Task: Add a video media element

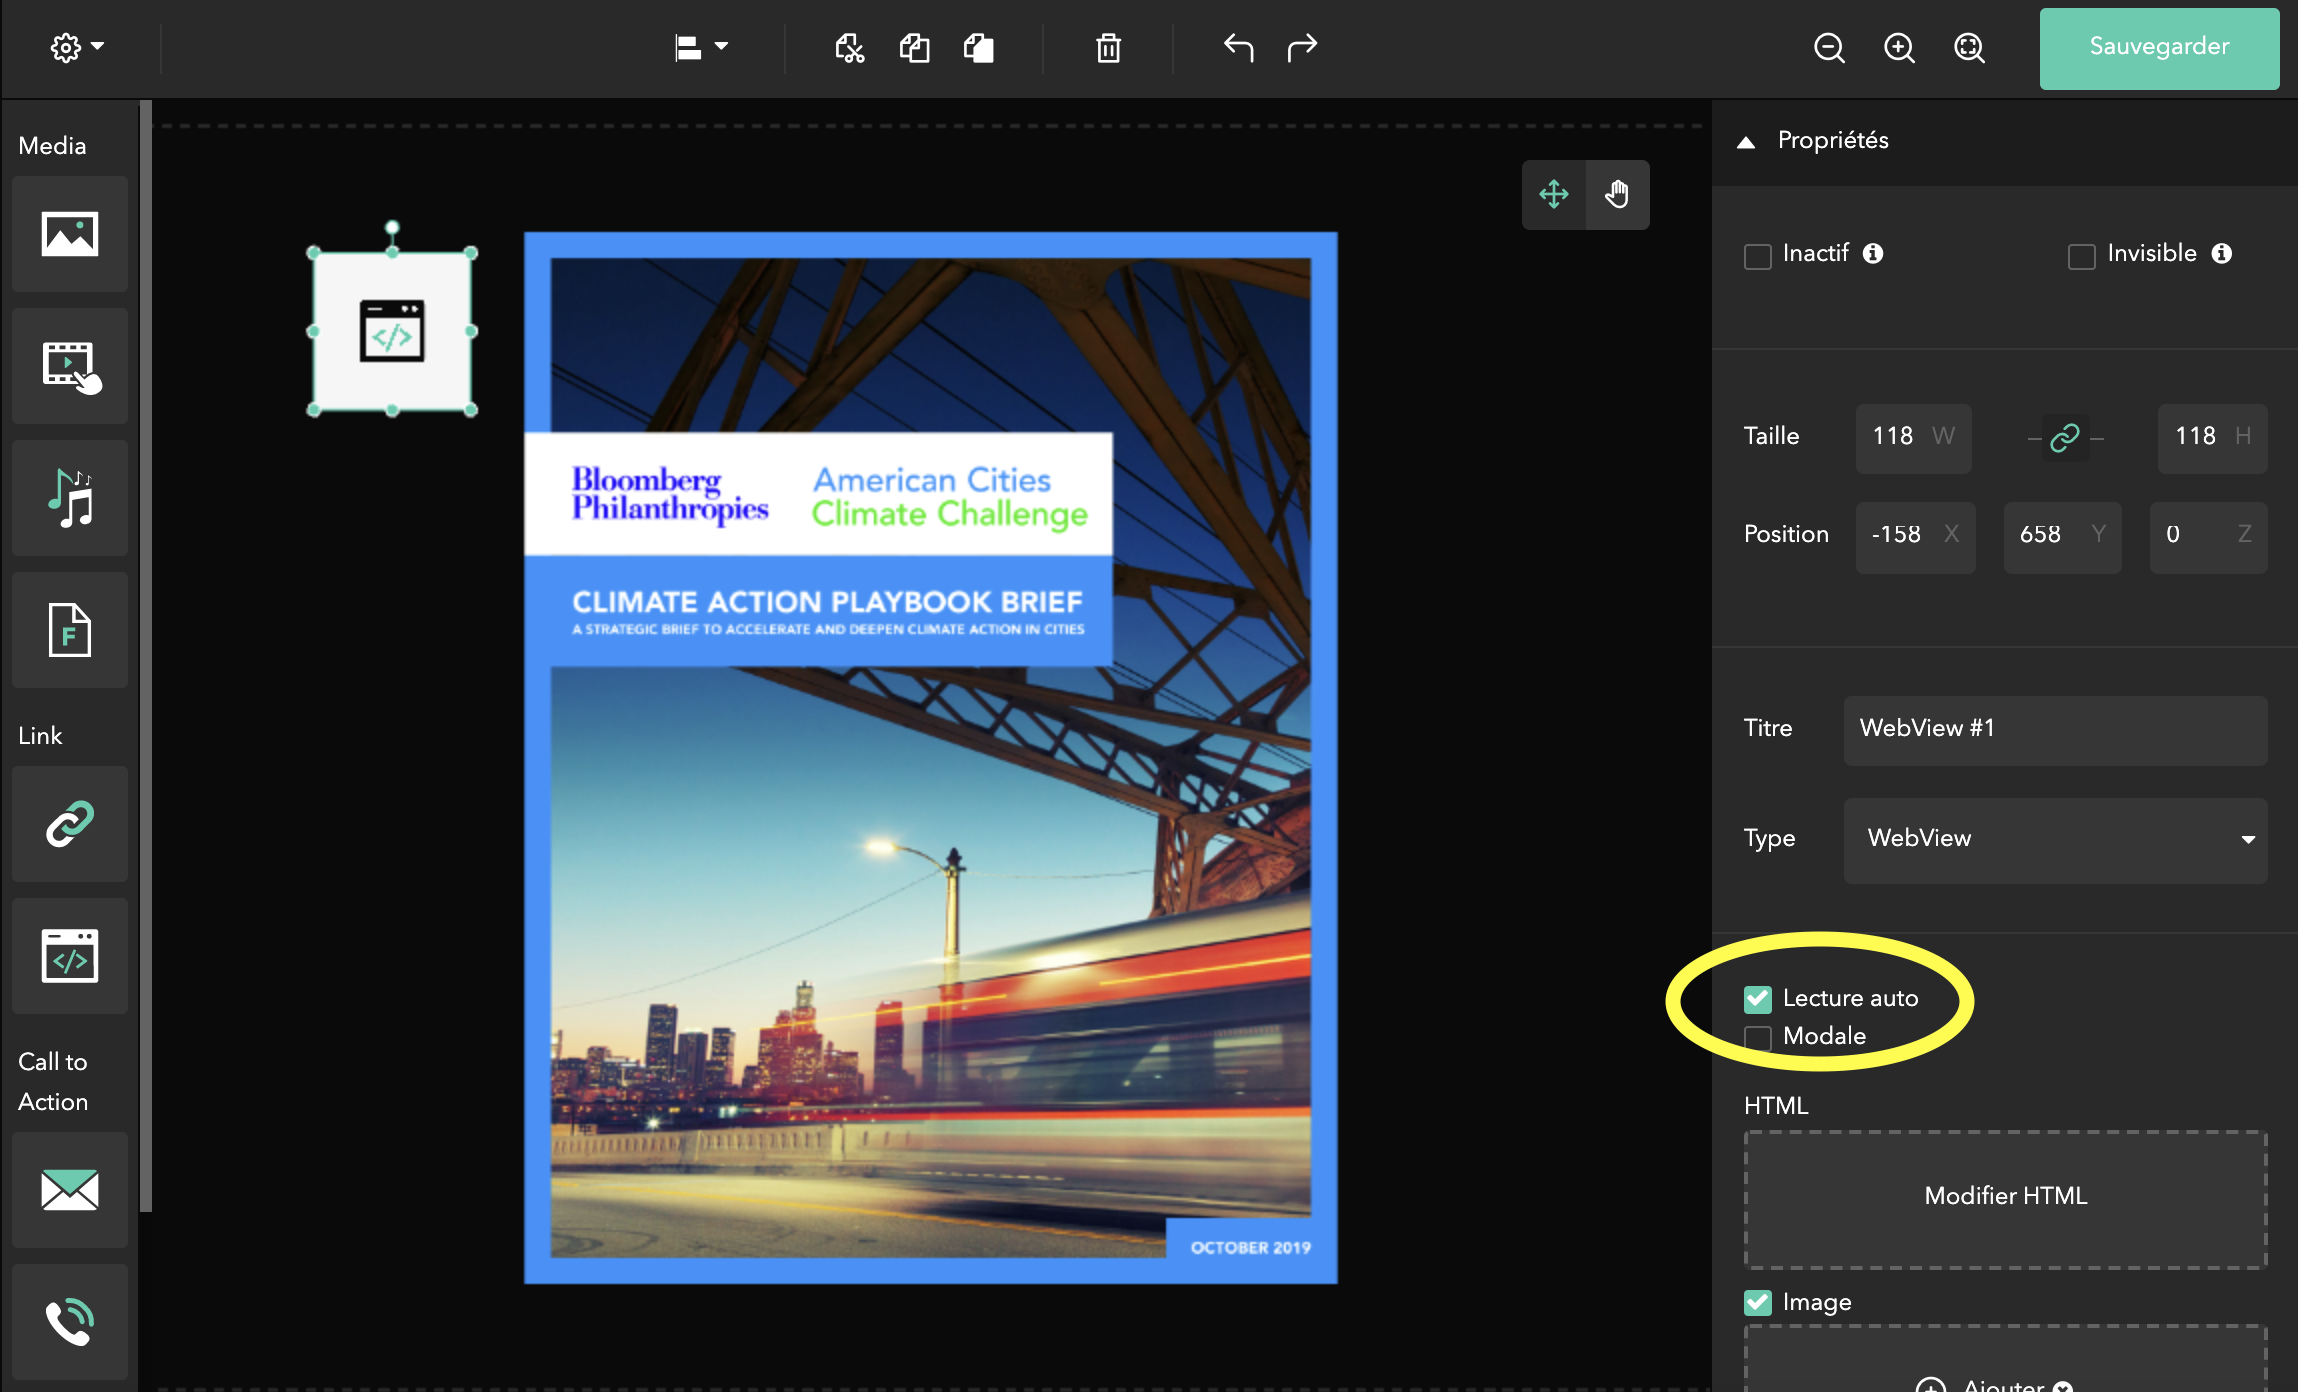Action: 70,366
